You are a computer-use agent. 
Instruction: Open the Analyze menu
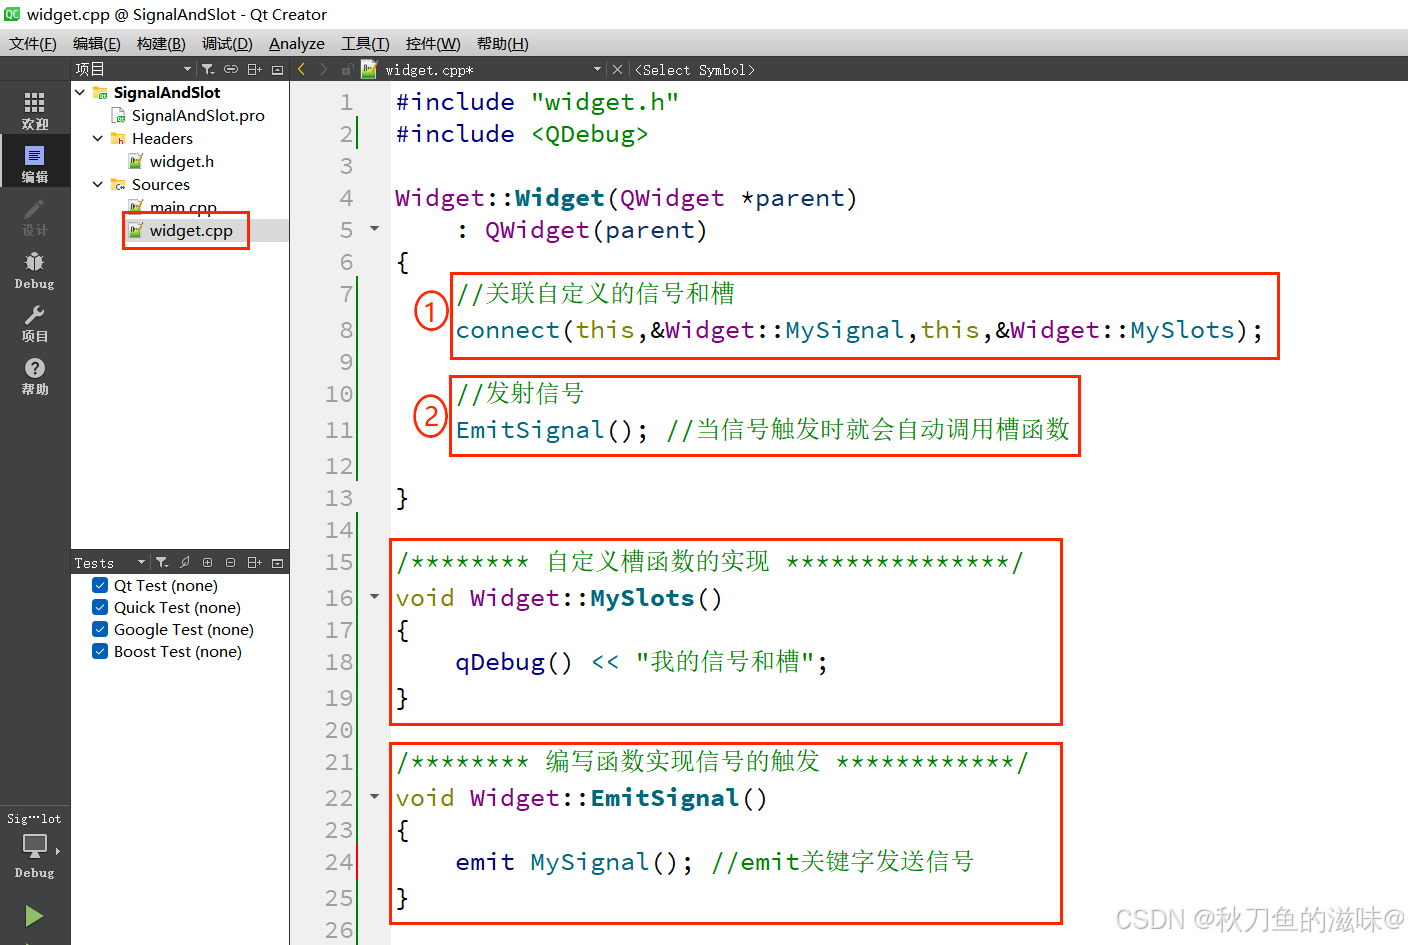[x=297, y=43]
